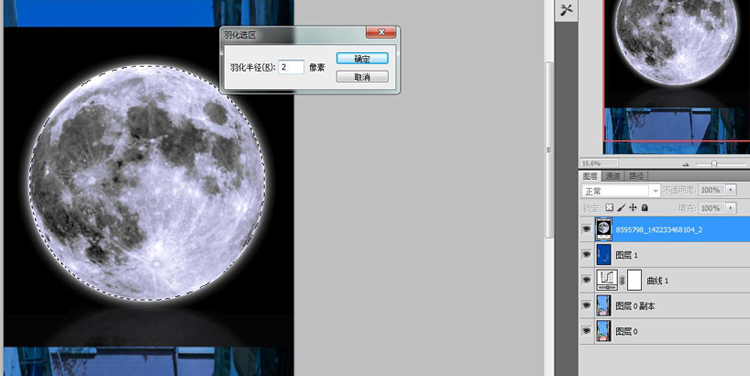Click the tools icon above the navigator
This screenshot has width=750, height=376.
(566, 10)
